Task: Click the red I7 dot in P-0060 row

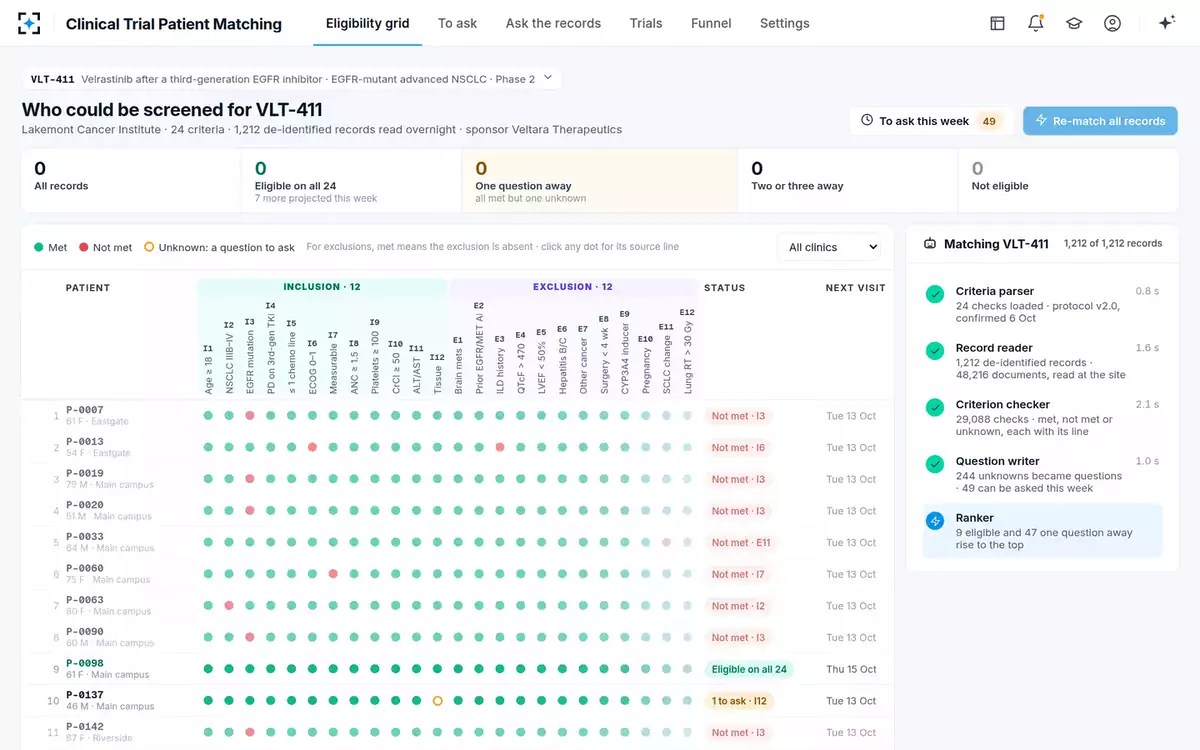Action: pos(333,574)
